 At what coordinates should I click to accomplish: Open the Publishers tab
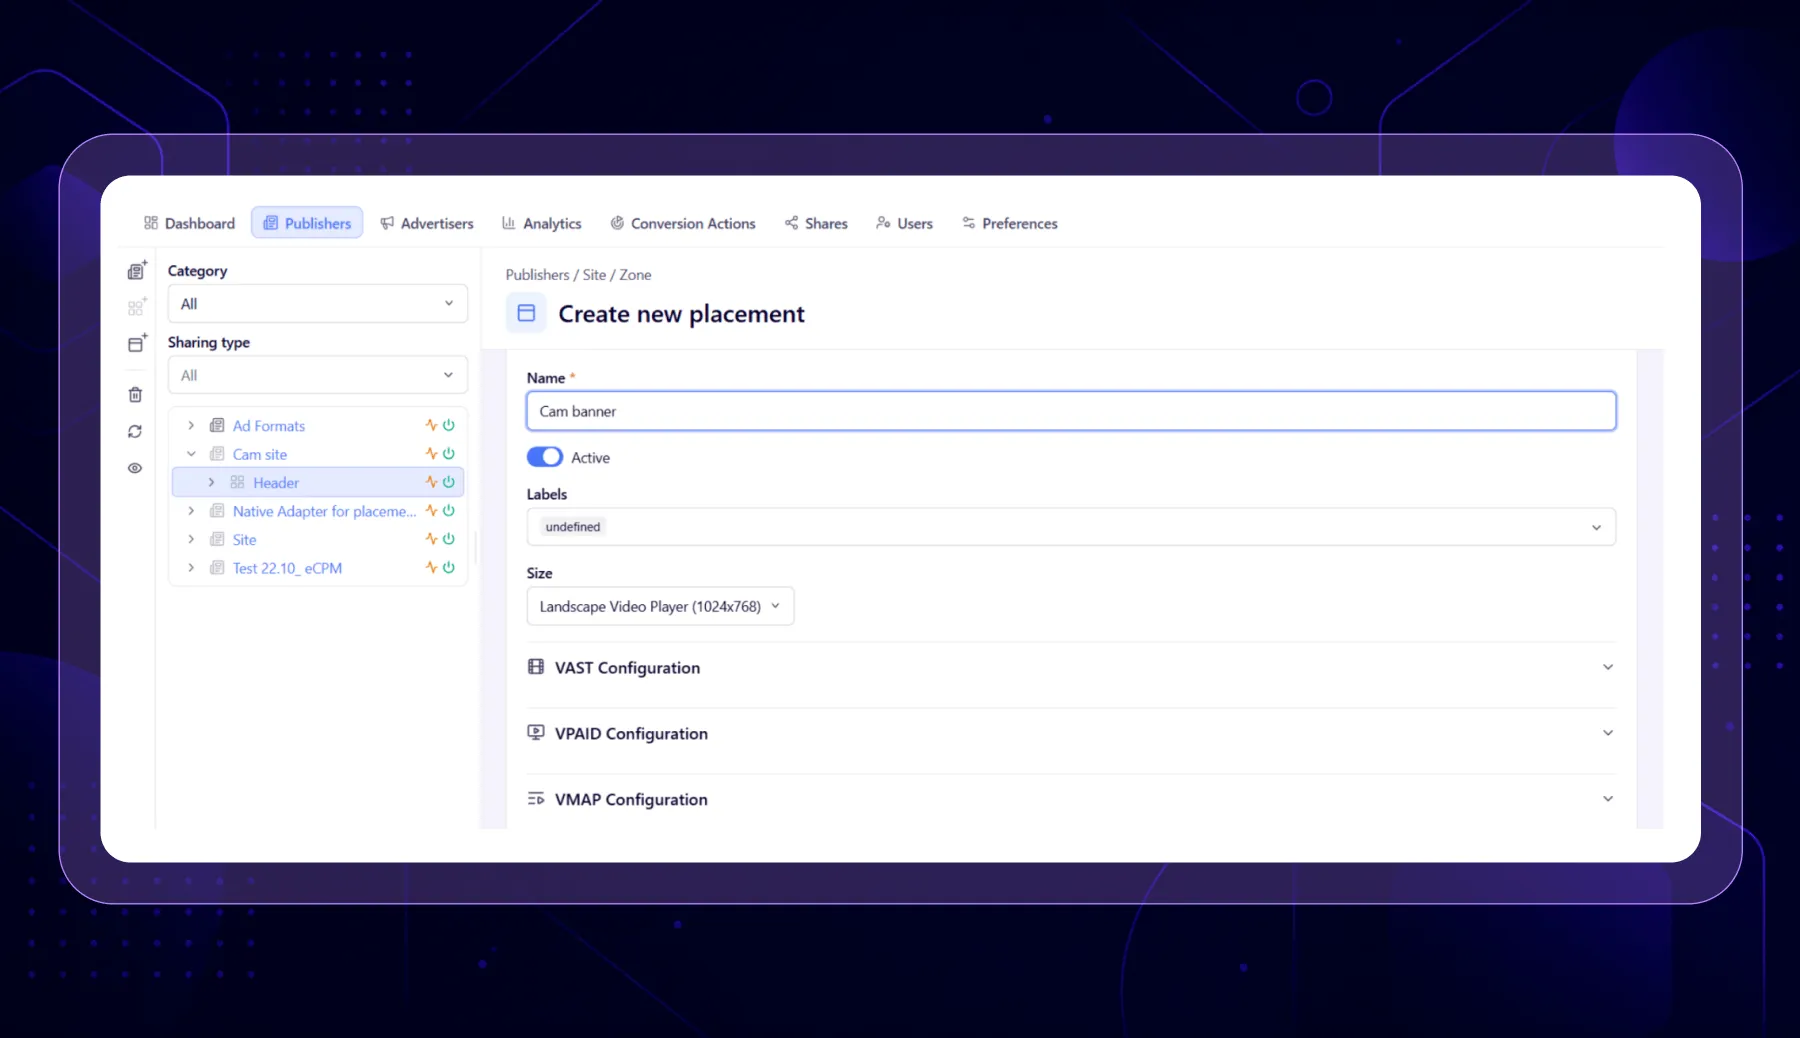click(307, 223)
